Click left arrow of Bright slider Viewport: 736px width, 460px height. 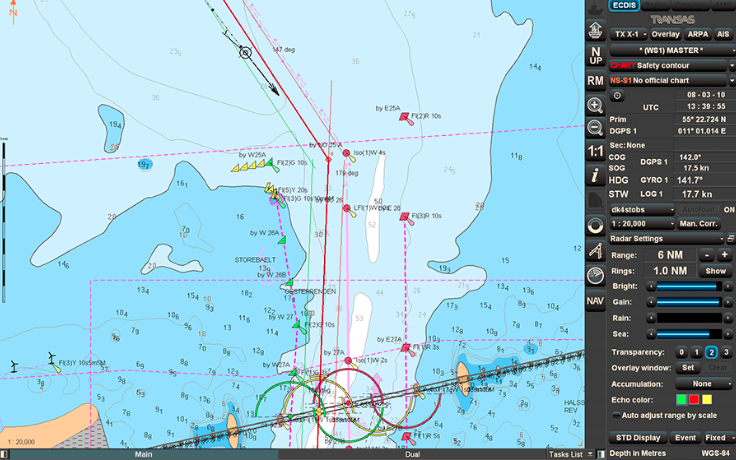(651, 286)
